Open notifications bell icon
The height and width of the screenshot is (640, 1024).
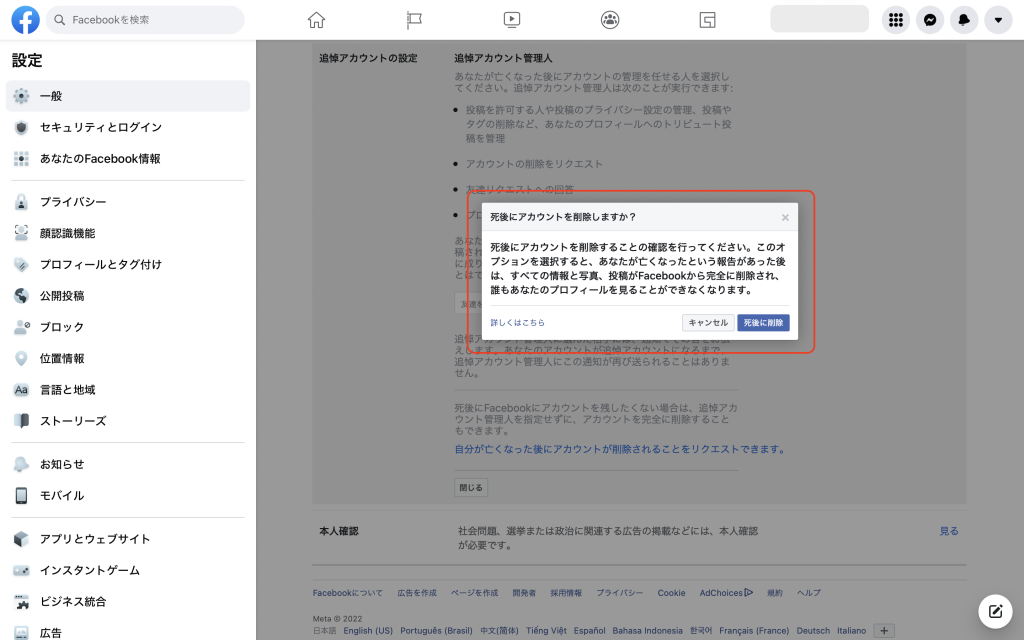point(964,20)
